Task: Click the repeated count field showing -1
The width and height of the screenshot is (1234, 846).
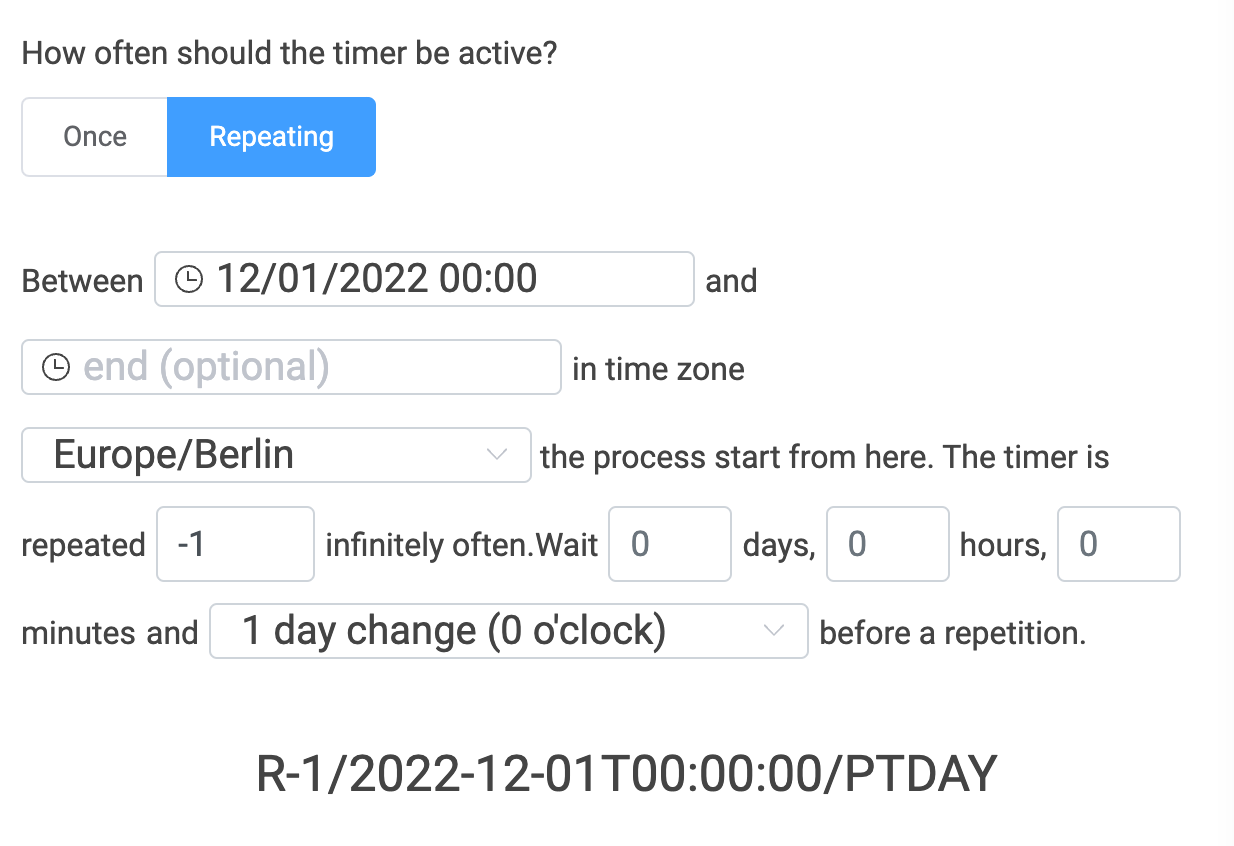Action: 235,544
